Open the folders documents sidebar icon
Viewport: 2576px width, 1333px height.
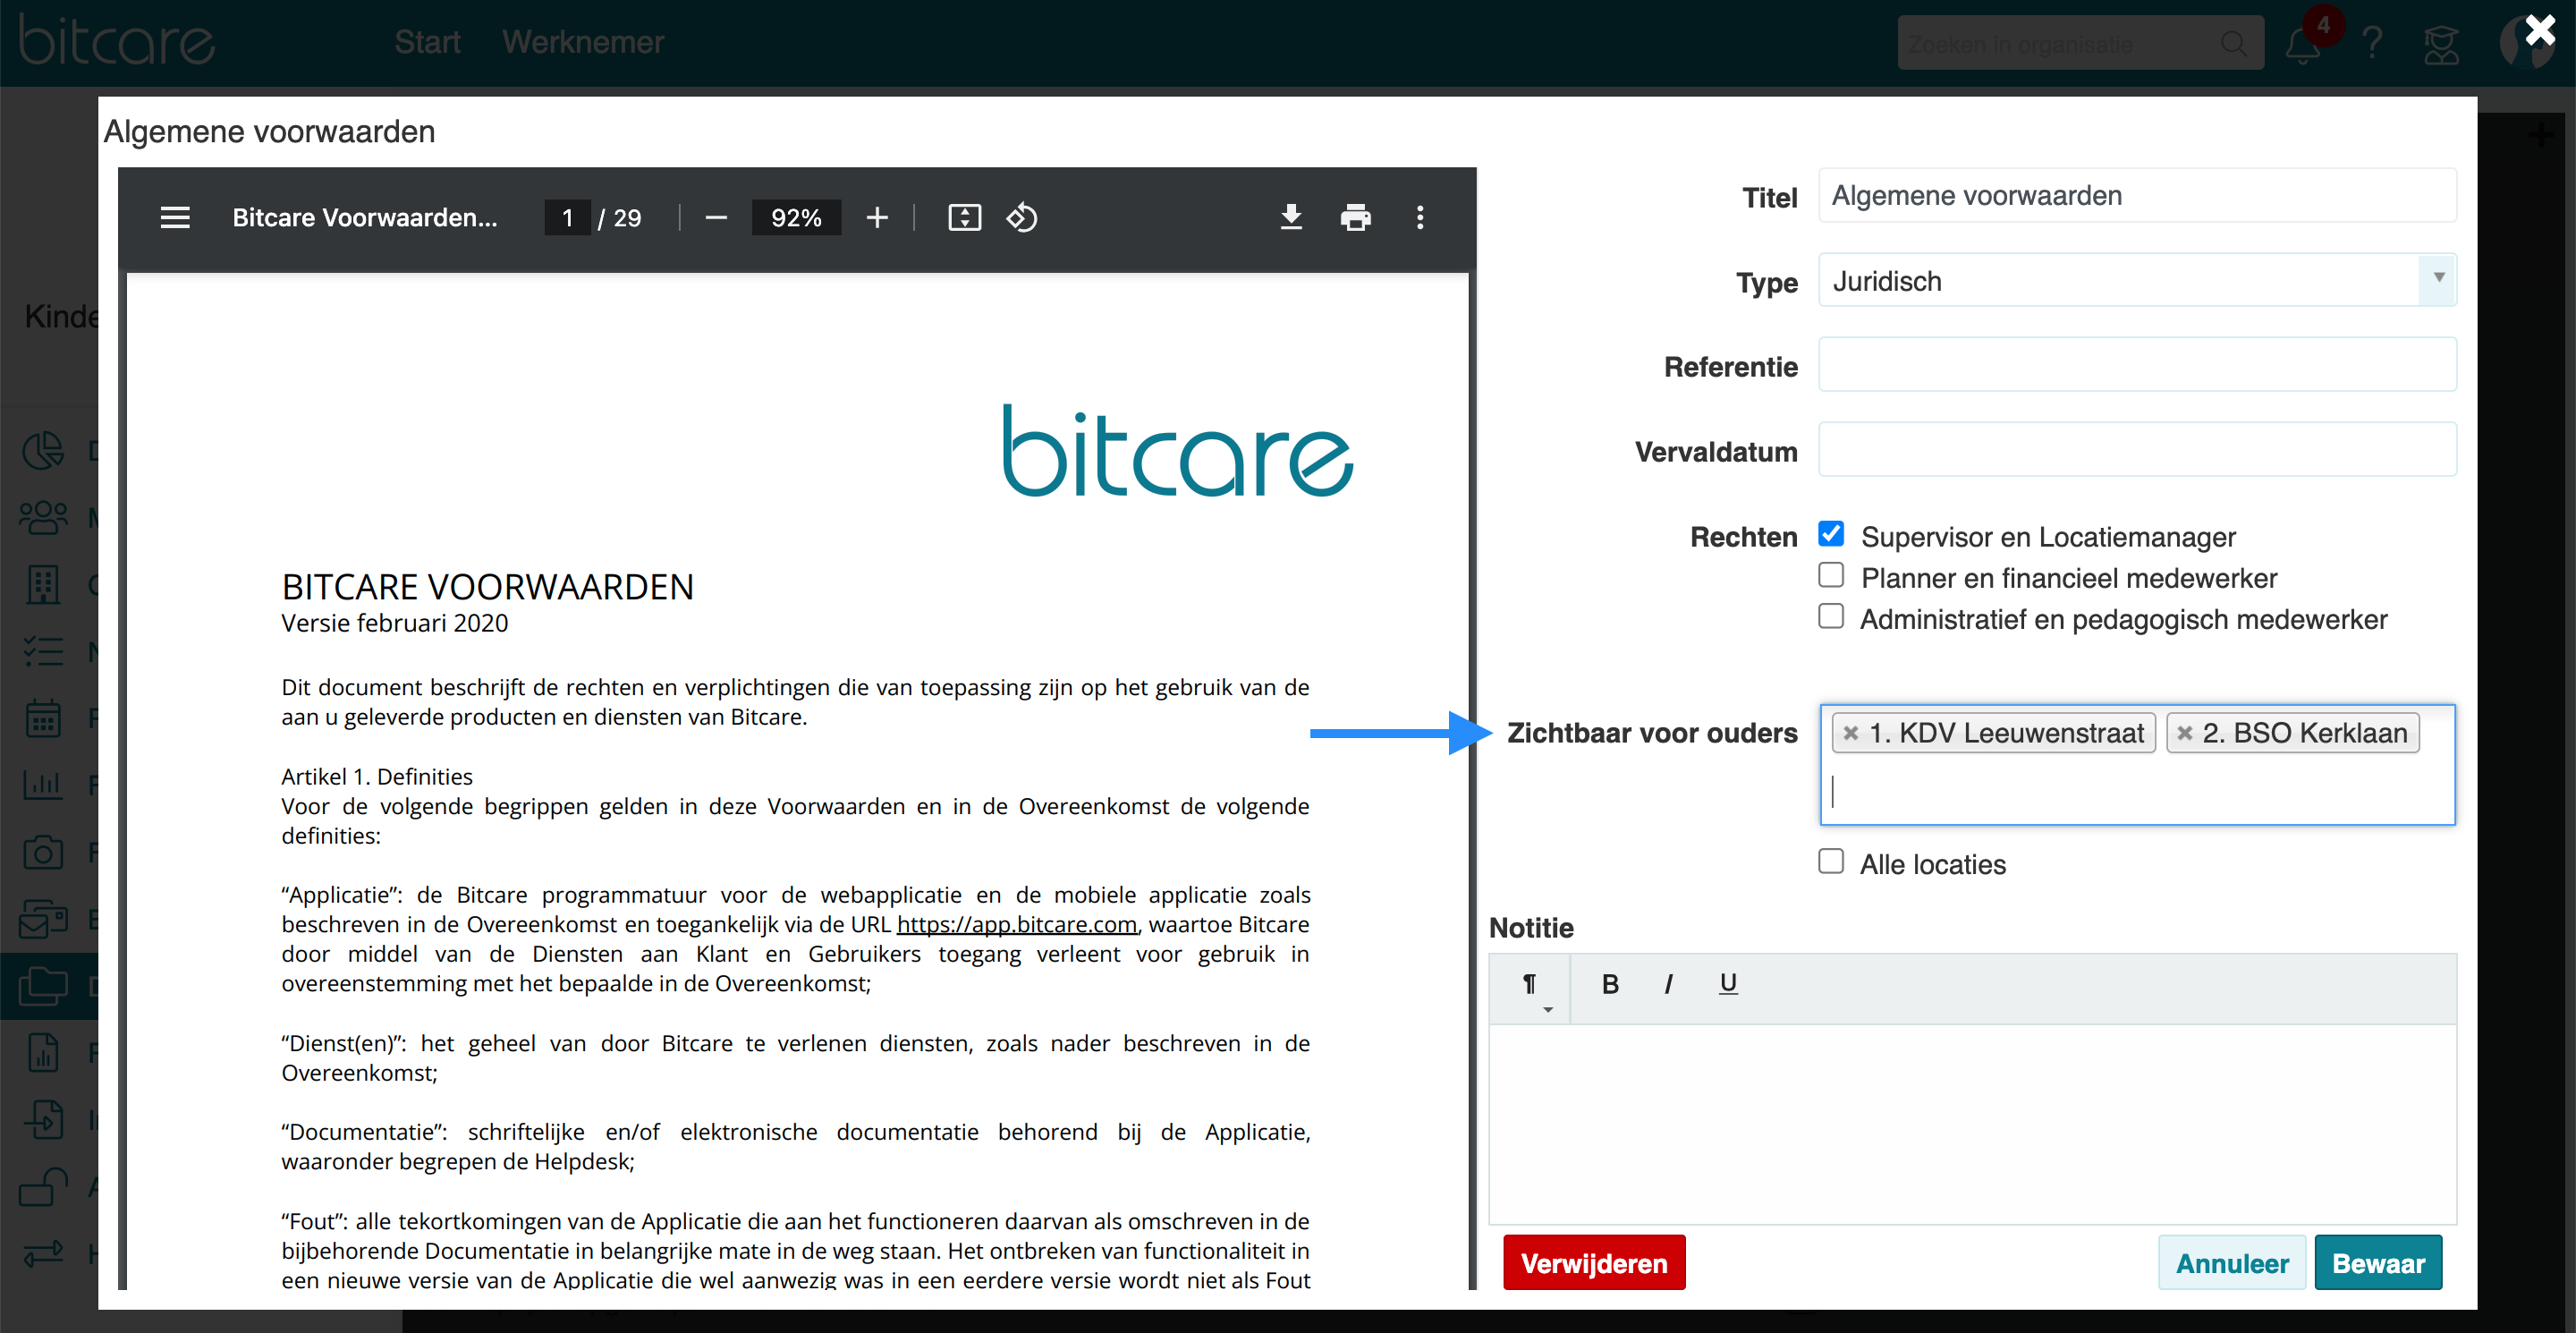(43, 986)
